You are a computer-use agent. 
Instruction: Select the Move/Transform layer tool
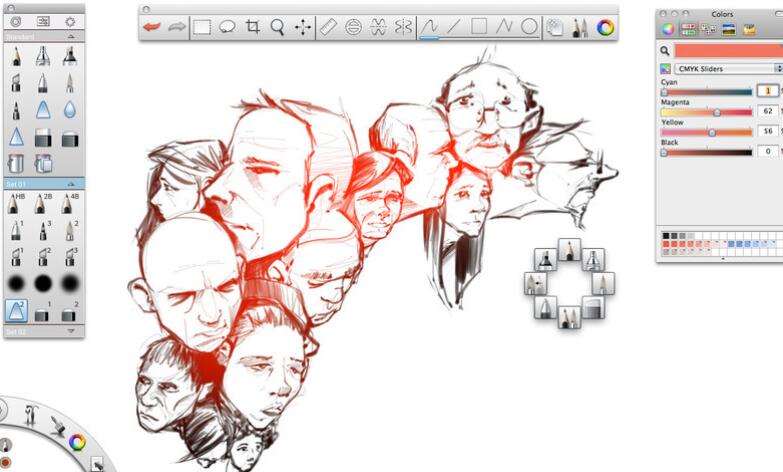tap(303, 27)
